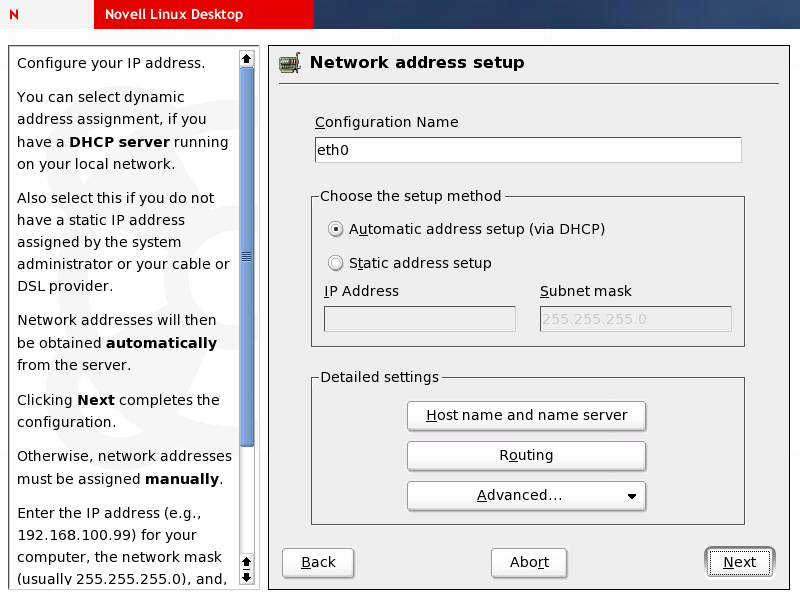Proceed by clicking Next

coord(739,562)
